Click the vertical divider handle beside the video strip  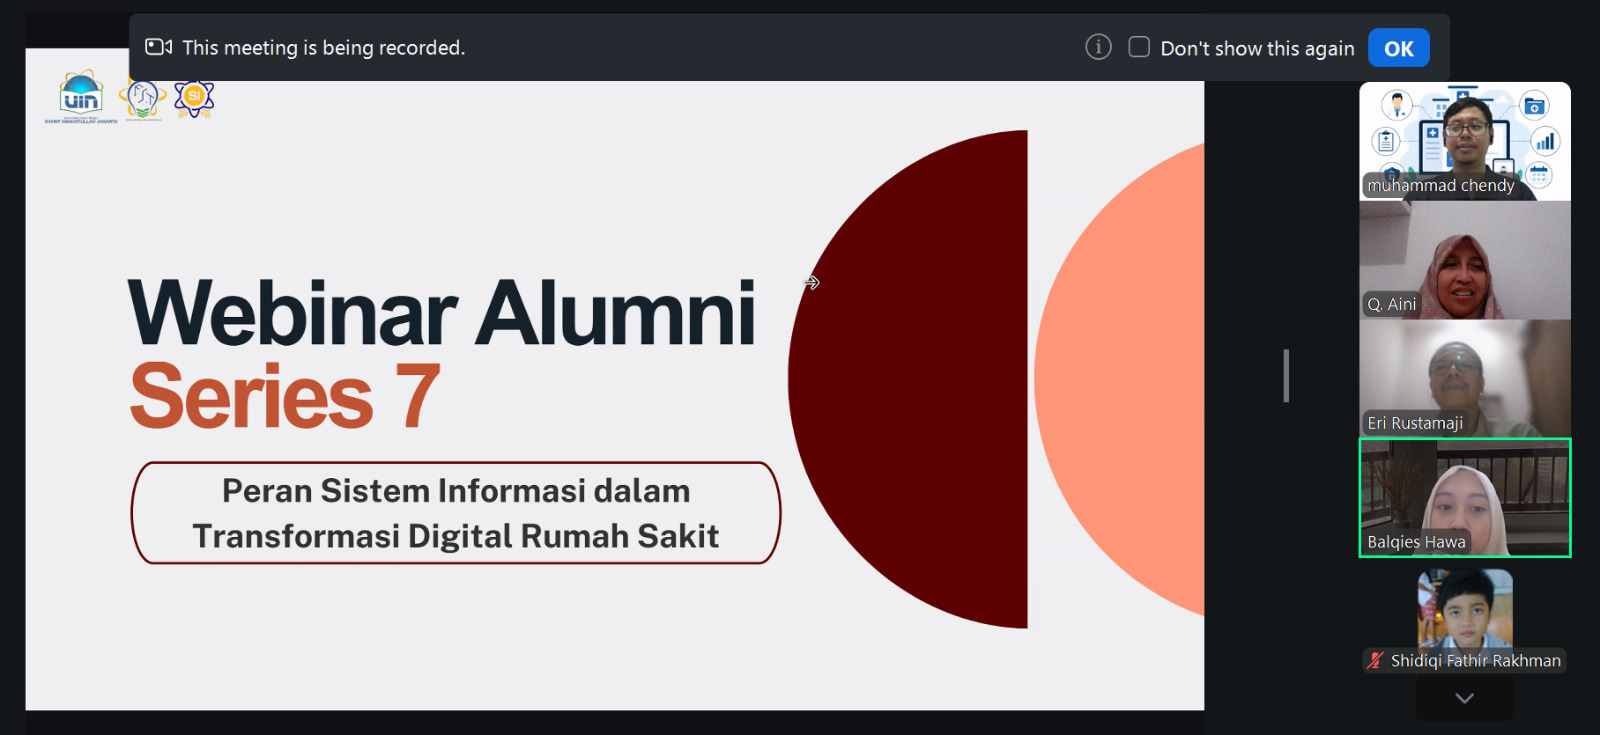[1286, 376]
